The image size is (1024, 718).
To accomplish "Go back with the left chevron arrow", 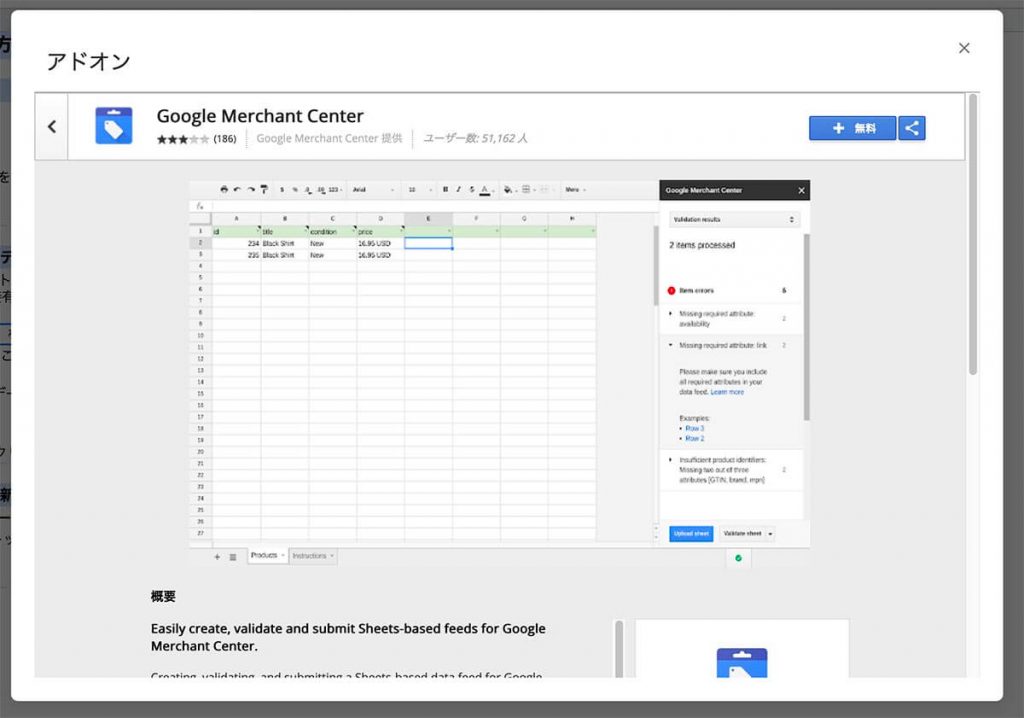I will pyautogui.click(x=52, y=127).
